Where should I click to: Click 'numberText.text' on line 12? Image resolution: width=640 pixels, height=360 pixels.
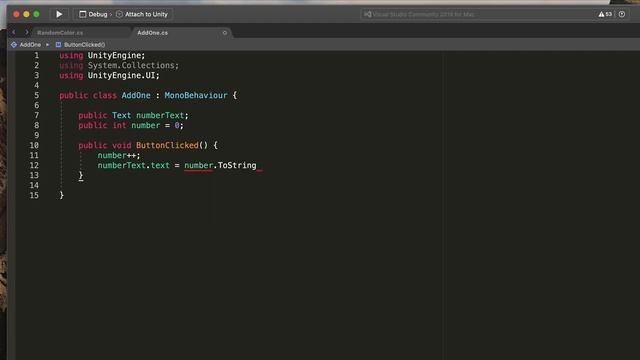tap(133, 165)
